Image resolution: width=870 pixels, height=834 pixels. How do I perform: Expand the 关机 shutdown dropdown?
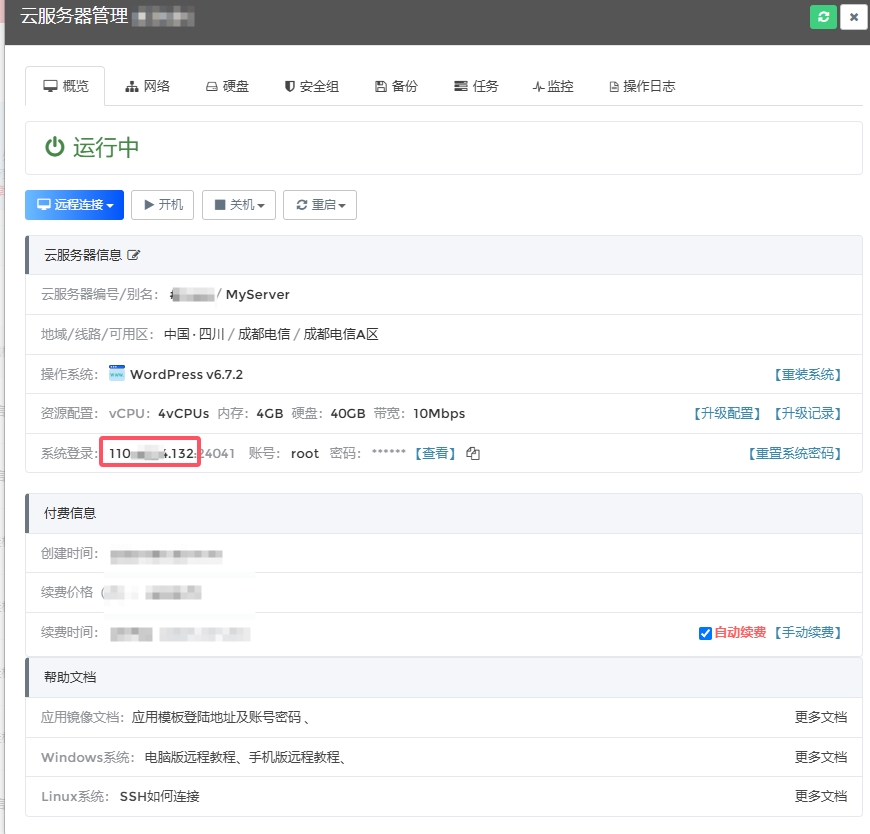click(x=239, y=205)
